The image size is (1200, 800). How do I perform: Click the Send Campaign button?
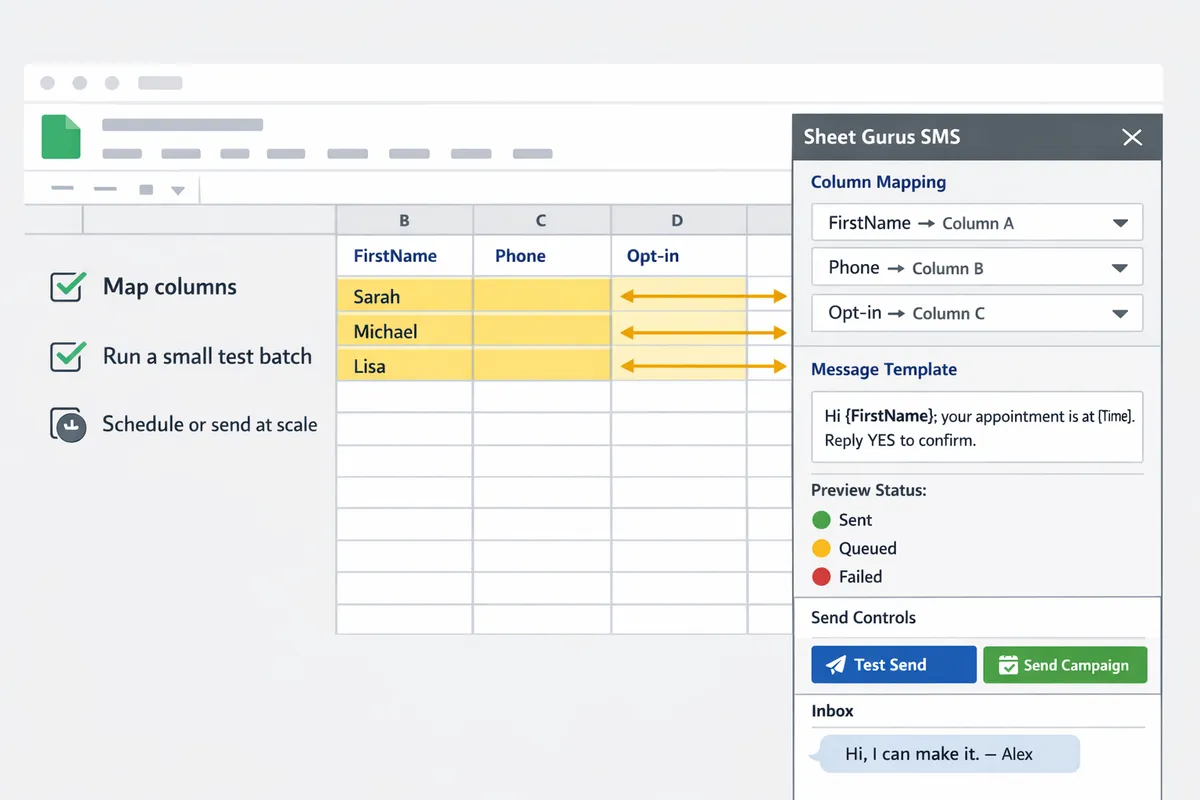click(1065, 665)
